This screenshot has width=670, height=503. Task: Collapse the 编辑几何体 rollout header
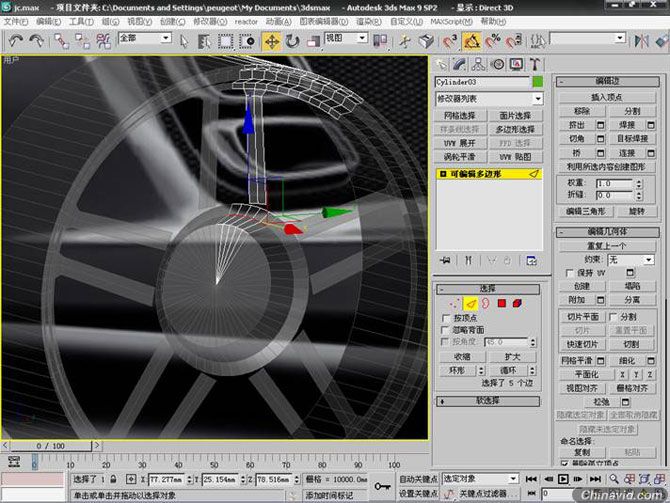coord(607,232)
